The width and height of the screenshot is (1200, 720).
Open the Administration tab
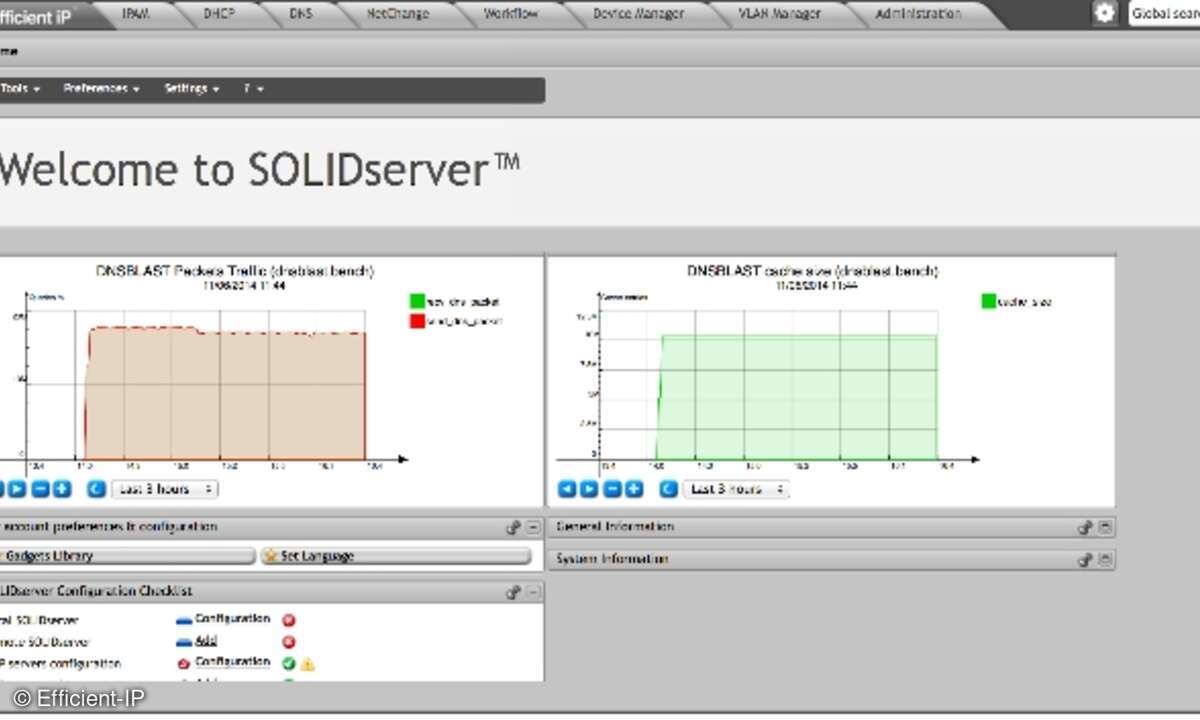coord(918,14)
